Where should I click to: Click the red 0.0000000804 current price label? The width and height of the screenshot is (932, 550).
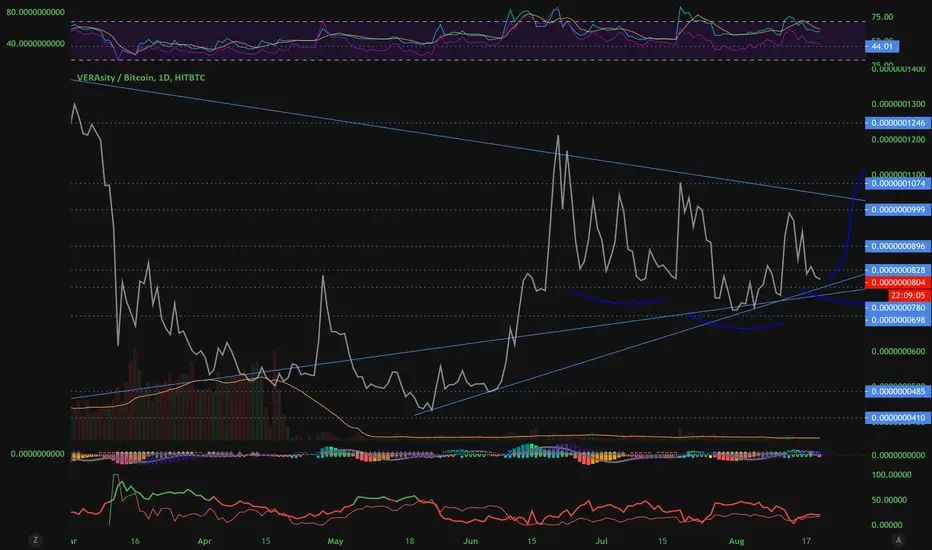click(x=898, y=282)
